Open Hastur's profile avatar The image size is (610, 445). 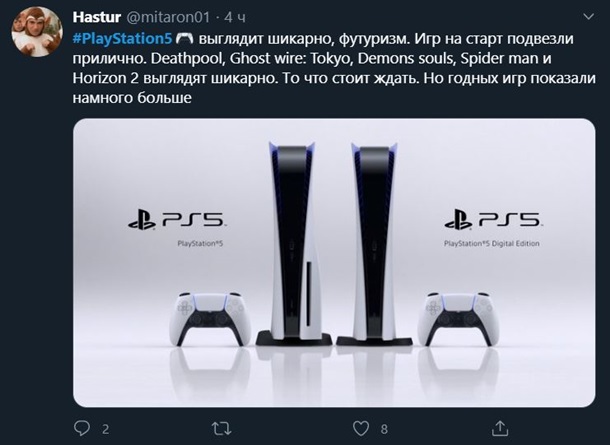[37, 32]
